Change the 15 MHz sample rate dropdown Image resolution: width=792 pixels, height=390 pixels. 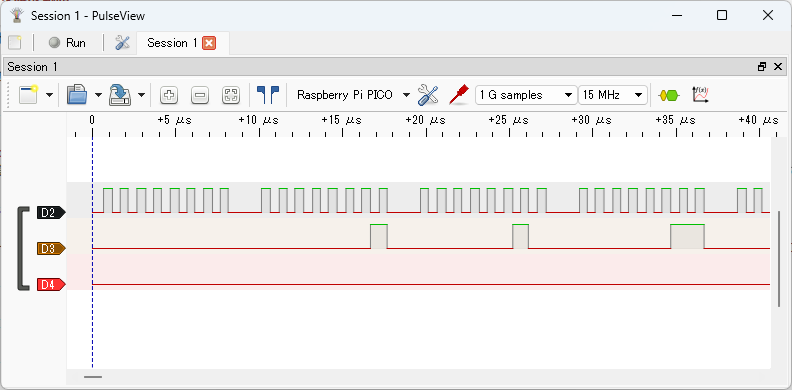[x=613, y=95]
